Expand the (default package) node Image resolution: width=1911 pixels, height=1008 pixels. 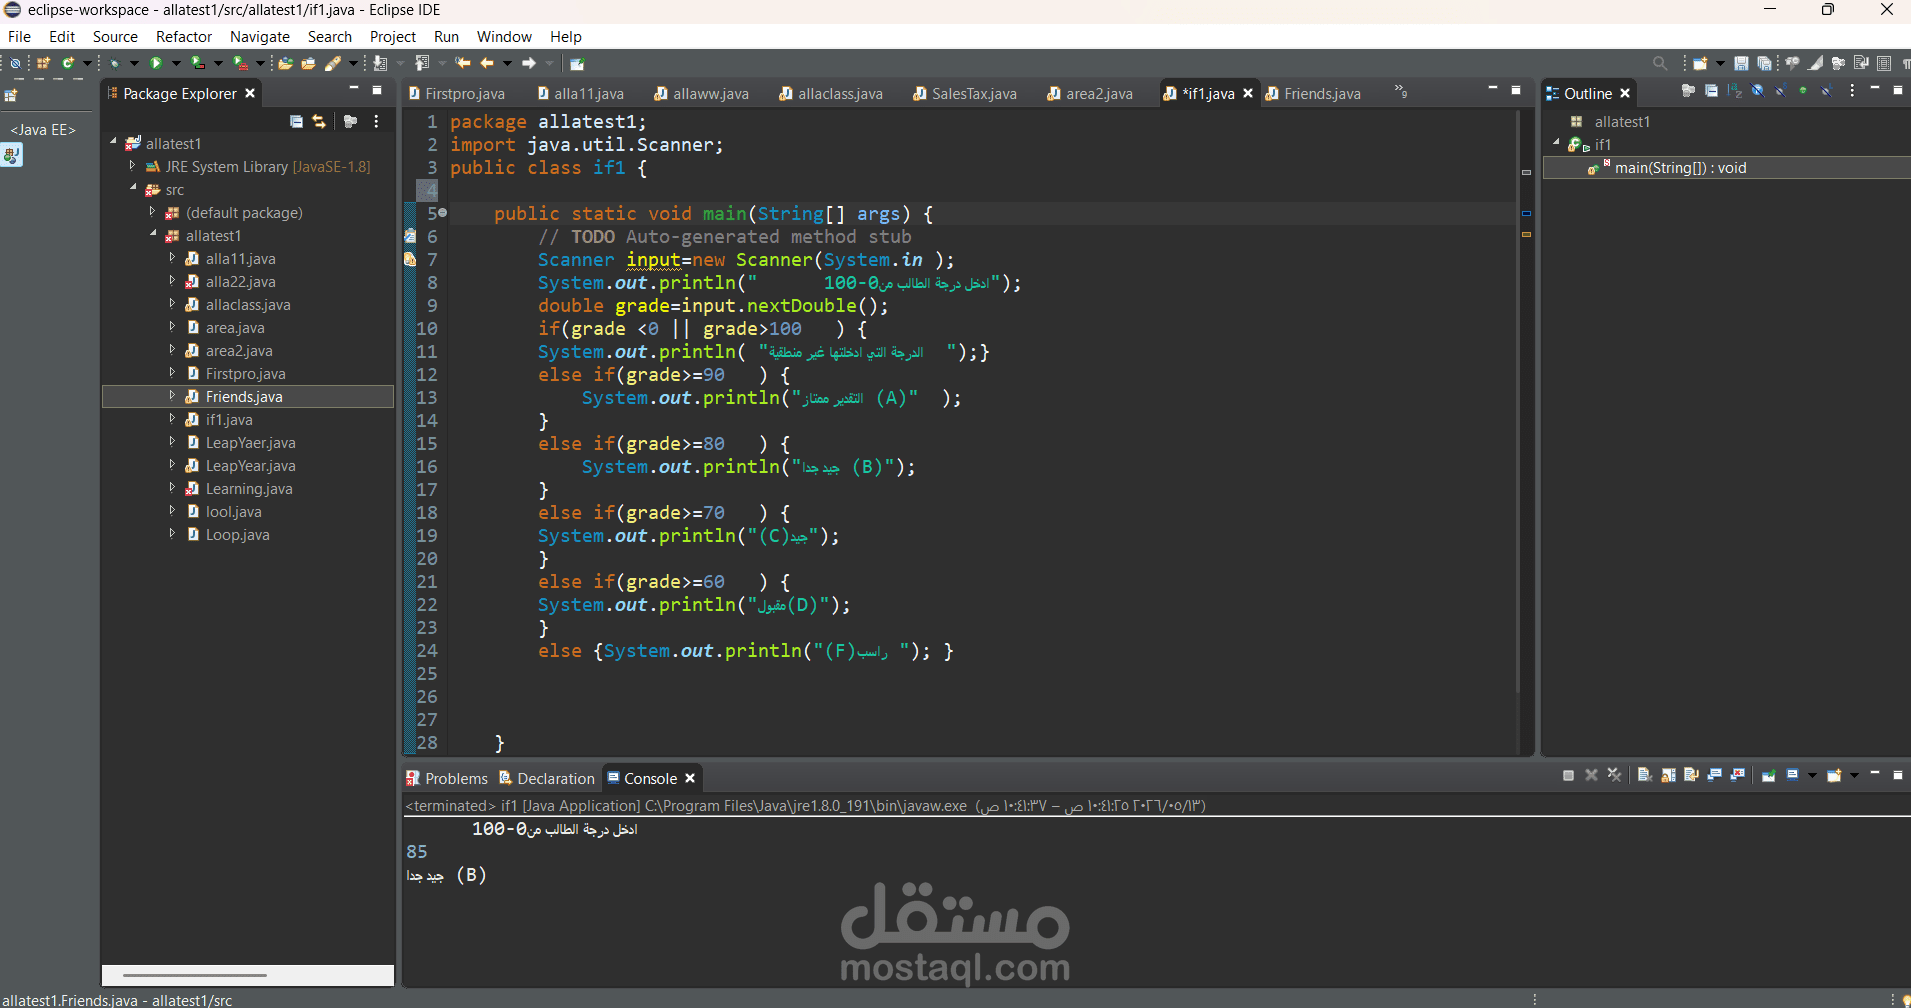tap(152, 211)
